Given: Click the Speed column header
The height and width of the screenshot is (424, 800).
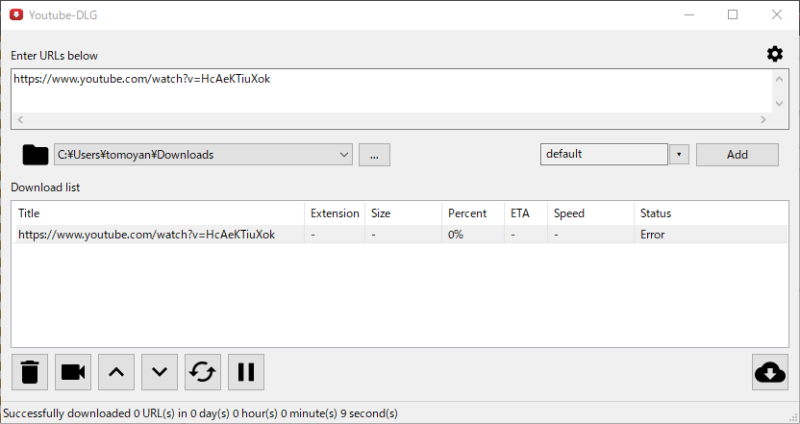Looking at the screenshot, I should [591, 213].
